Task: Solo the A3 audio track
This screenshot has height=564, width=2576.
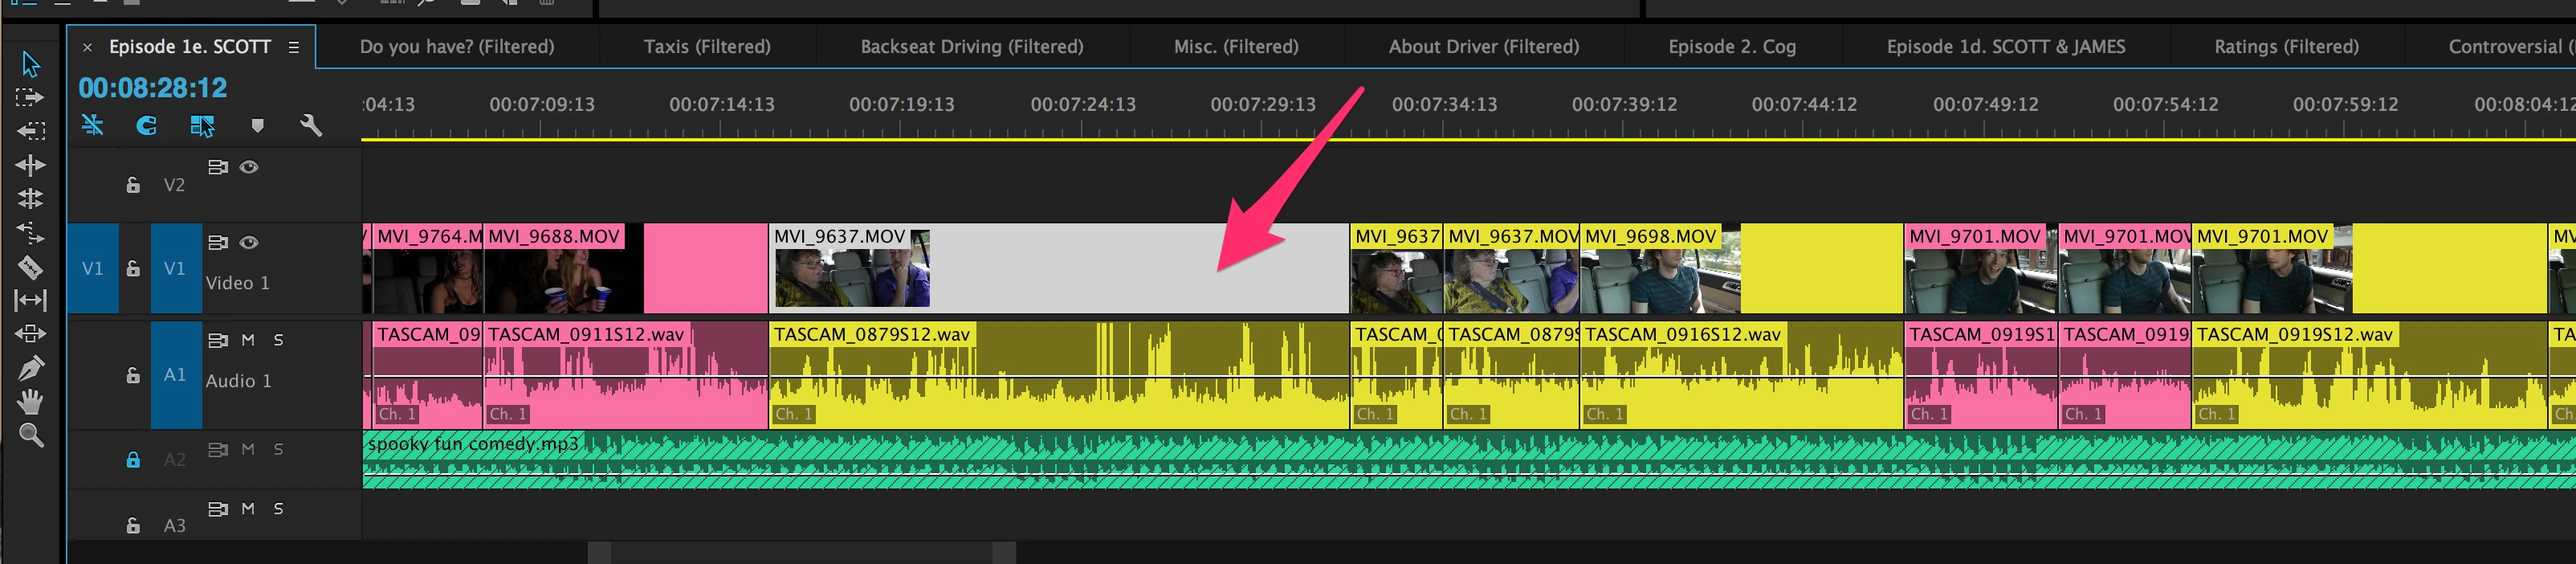Action: coord(278,509)
